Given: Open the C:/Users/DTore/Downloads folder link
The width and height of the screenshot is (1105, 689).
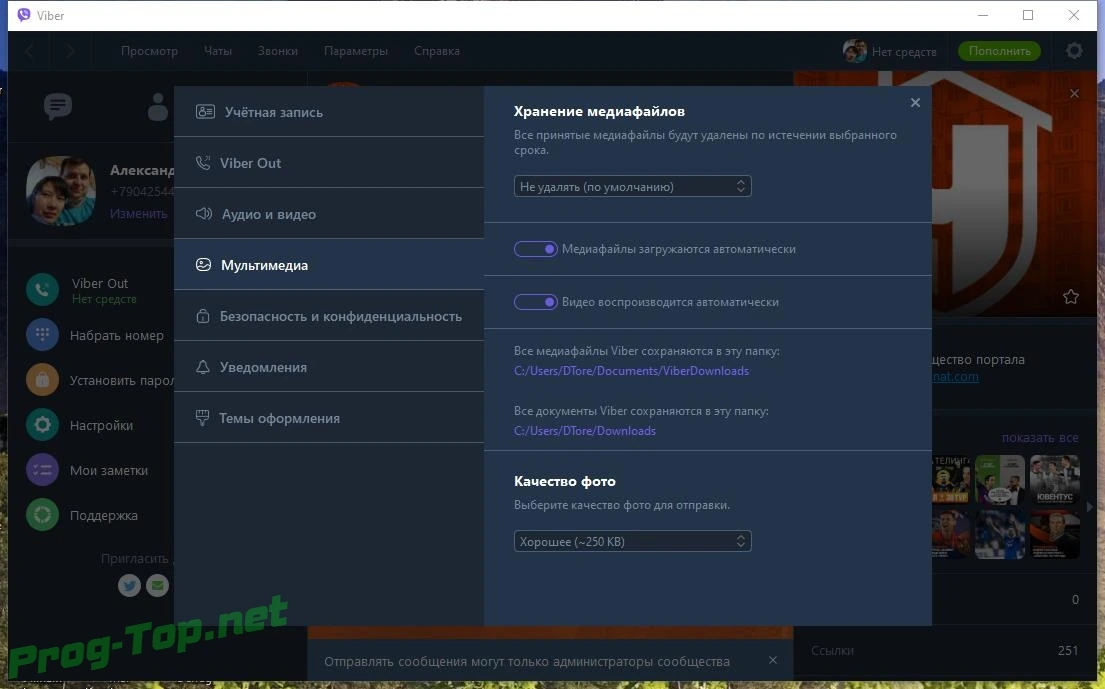Looking at the screenshot, I should coord(585,430).
